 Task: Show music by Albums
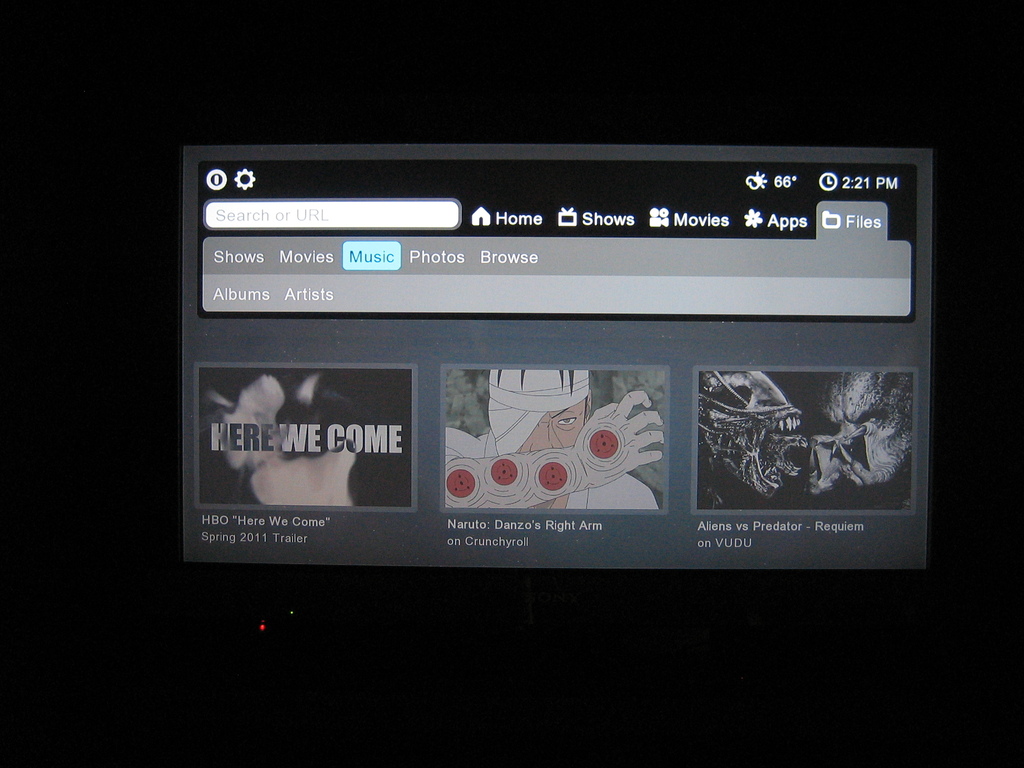click(241, 295)
